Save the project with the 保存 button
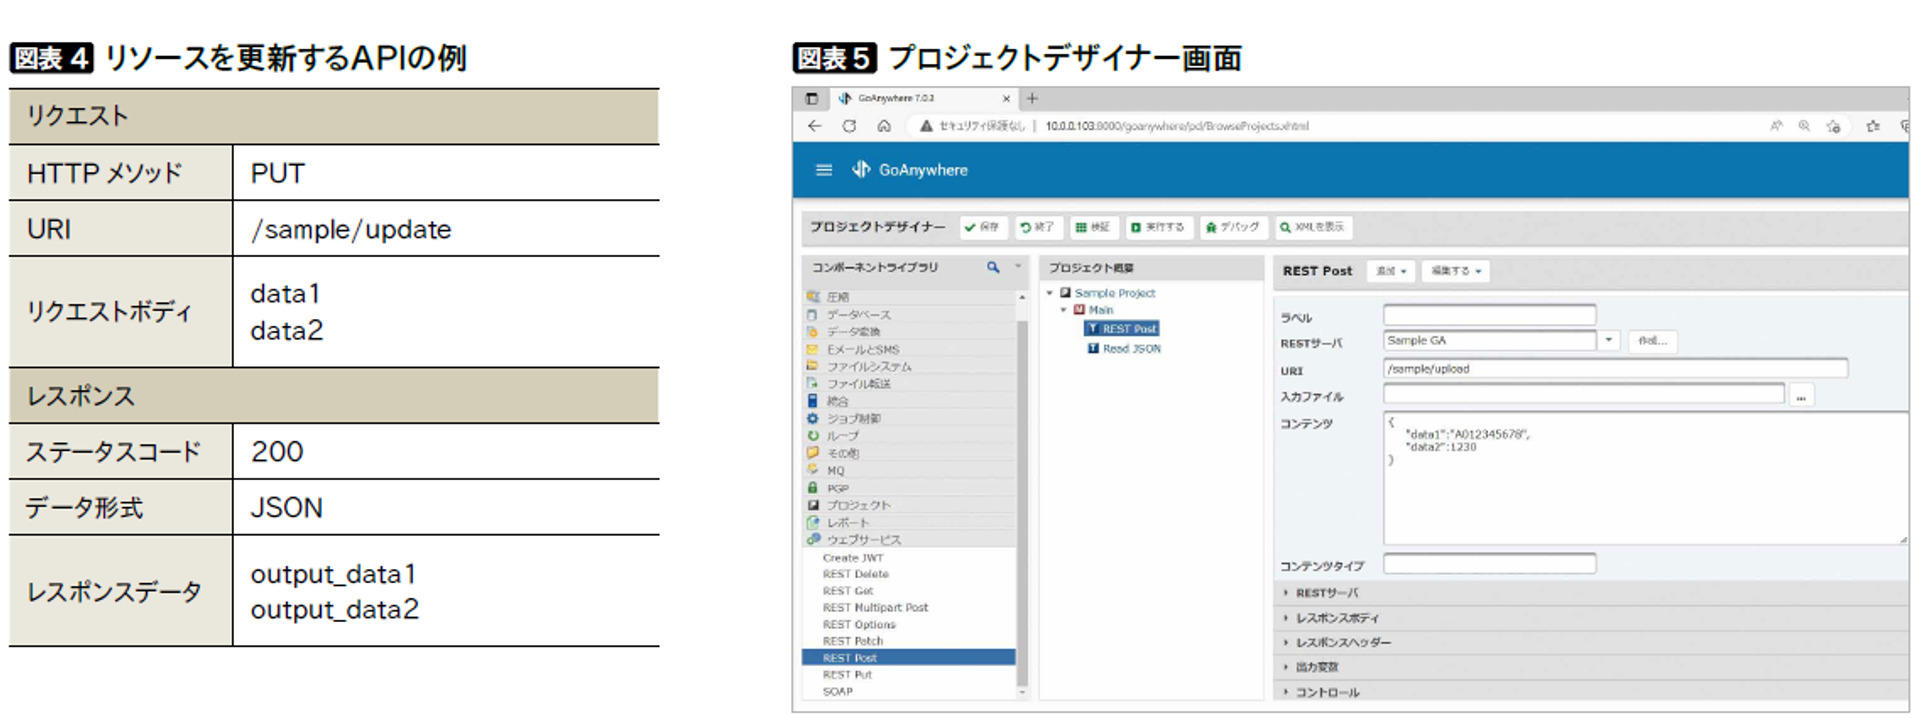This screenshot has width=1918, height=718. click(x=982, y=227)
